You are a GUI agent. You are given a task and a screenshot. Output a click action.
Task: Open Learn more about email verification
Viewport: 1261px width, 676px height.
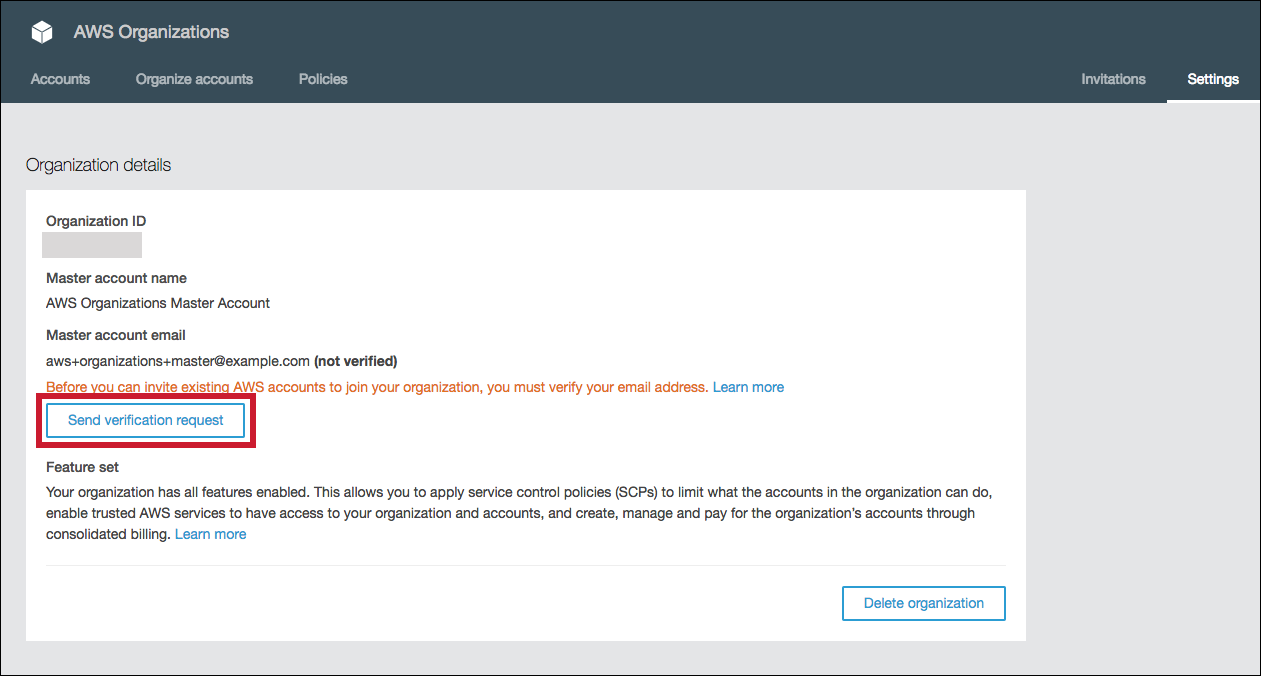point(747,386)
